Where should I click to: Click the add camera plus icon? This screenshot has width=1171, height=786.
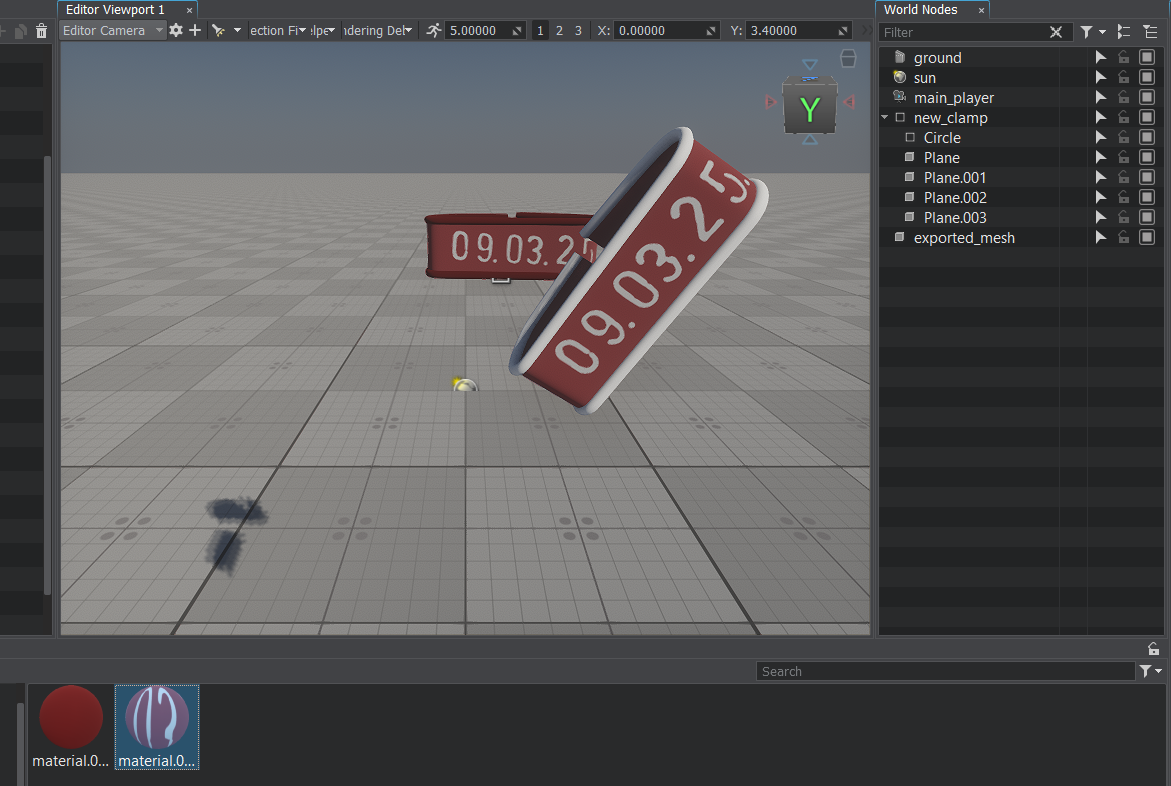[x=195, y=31]
